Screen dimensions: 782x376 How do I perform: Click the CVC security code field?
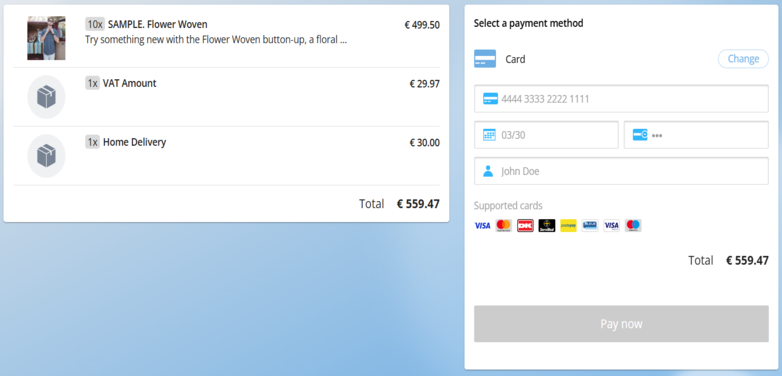696,135
